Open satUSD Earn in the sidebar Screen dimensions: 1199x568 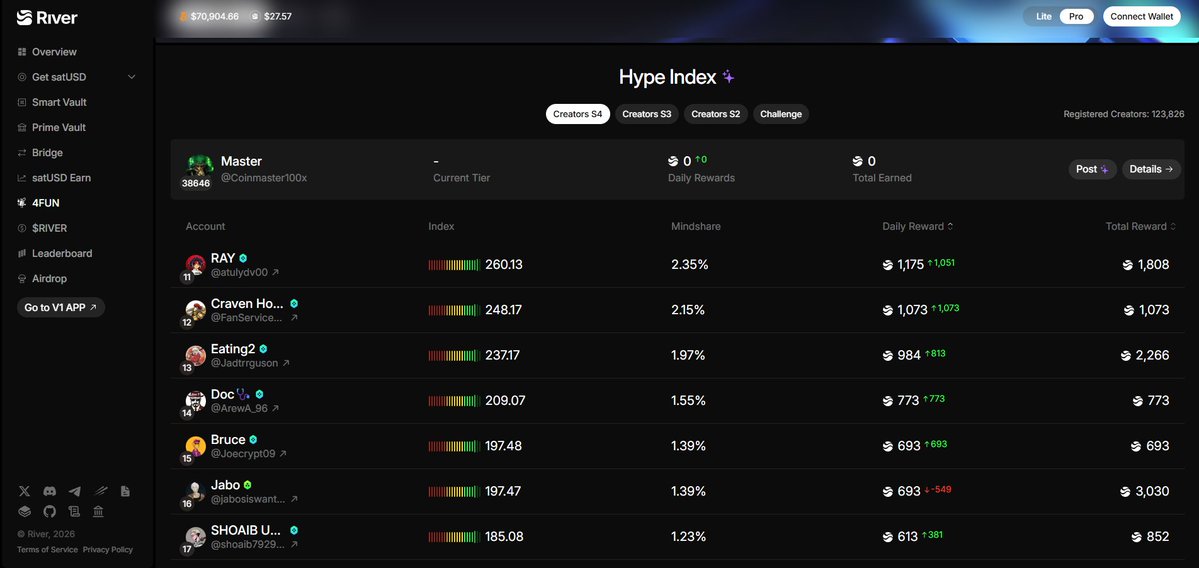(x=54, y=178)
